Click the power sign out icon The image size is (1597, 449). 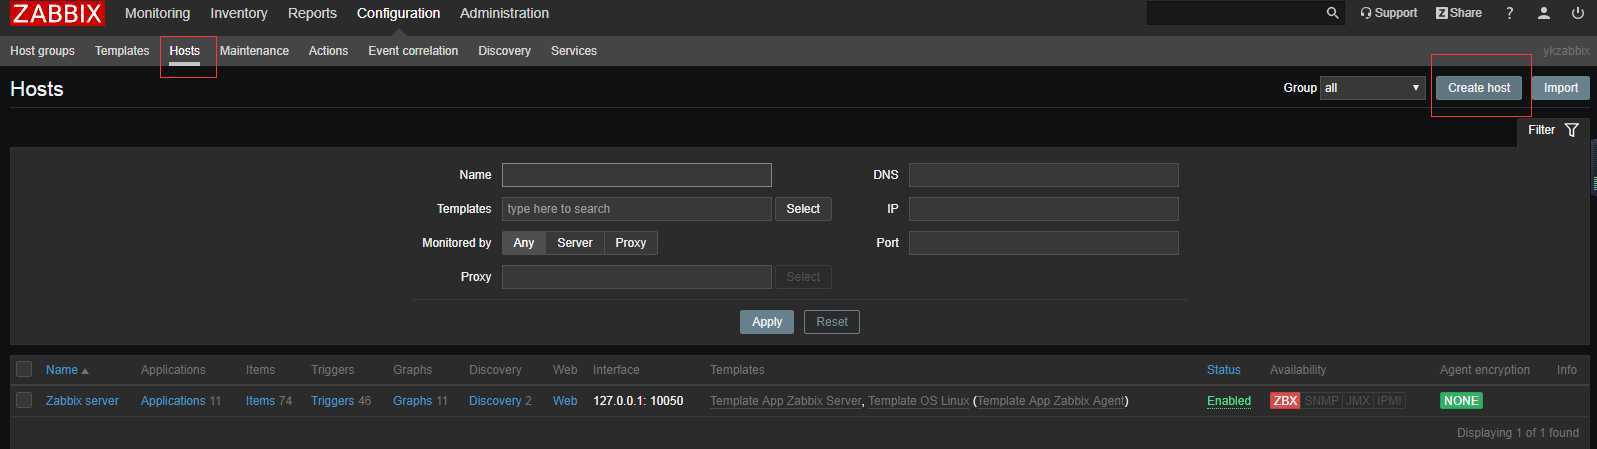point(1578,13)
